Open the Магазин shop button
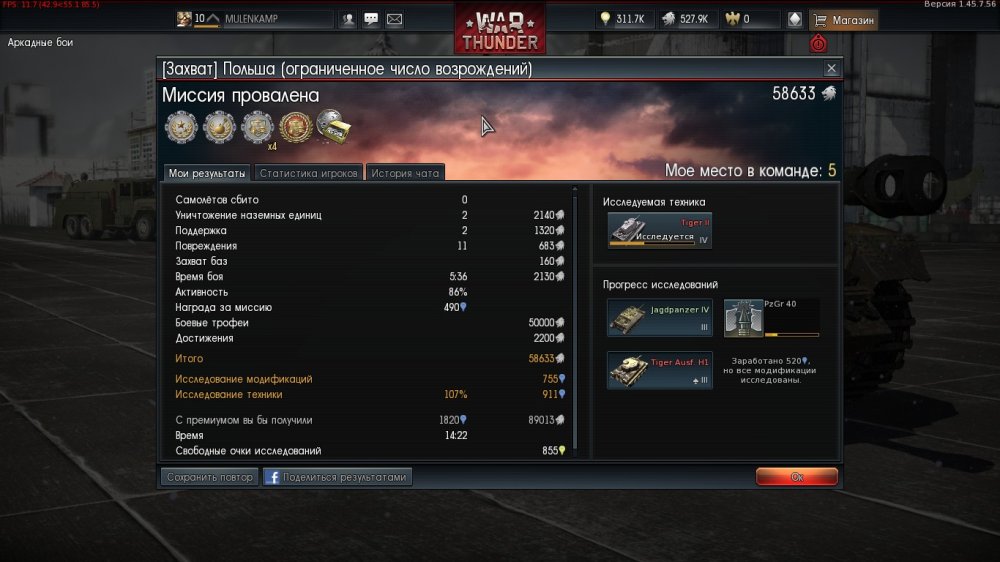 [x=843, y=20]
